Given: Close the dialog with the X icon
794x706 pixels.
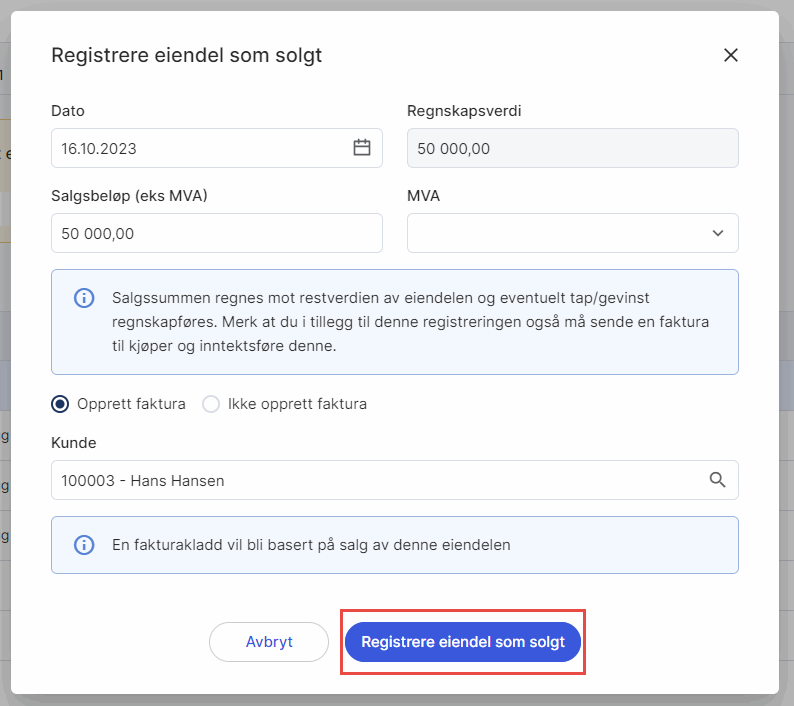Looking at the screenshot, I should (x=731, y=55).
